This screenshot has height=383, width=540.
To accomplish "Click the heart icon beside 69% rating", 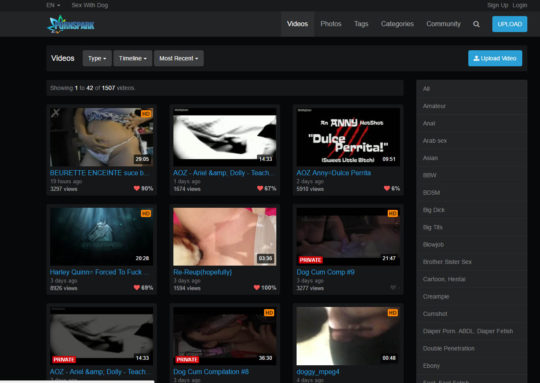I will pos(137,287).
